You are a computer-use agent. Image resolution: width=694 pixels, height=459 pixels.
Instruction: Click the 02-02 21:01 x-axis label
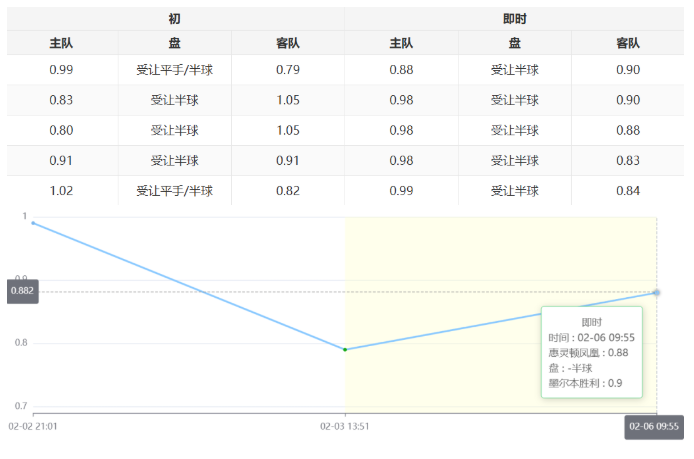33,427
